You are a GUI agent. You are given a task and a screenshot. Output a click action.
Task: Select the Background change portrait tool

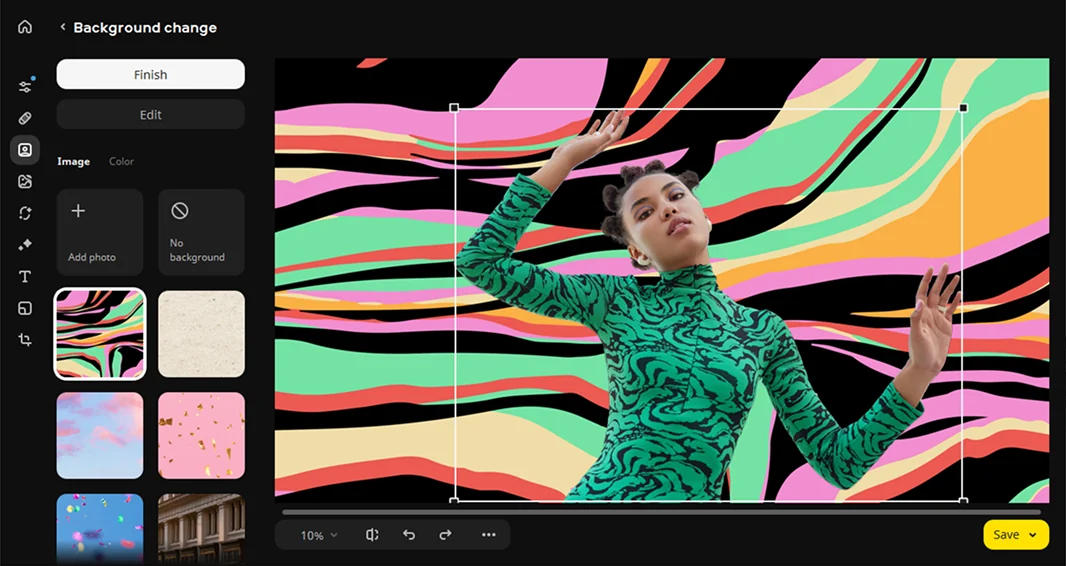coord(25,150)
